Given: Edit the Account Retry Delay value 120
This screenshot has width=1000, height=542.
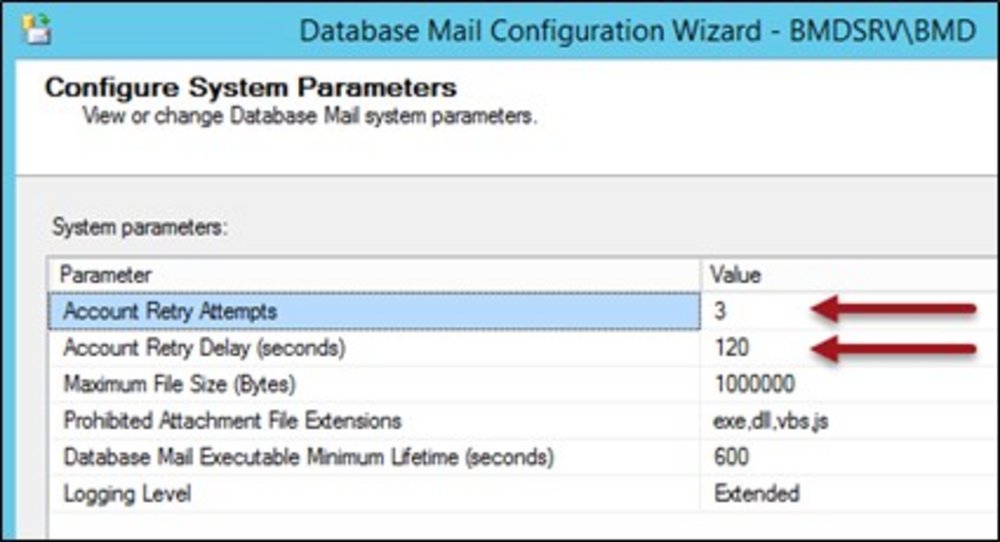Looking at the screenshot, I should 732,348.
